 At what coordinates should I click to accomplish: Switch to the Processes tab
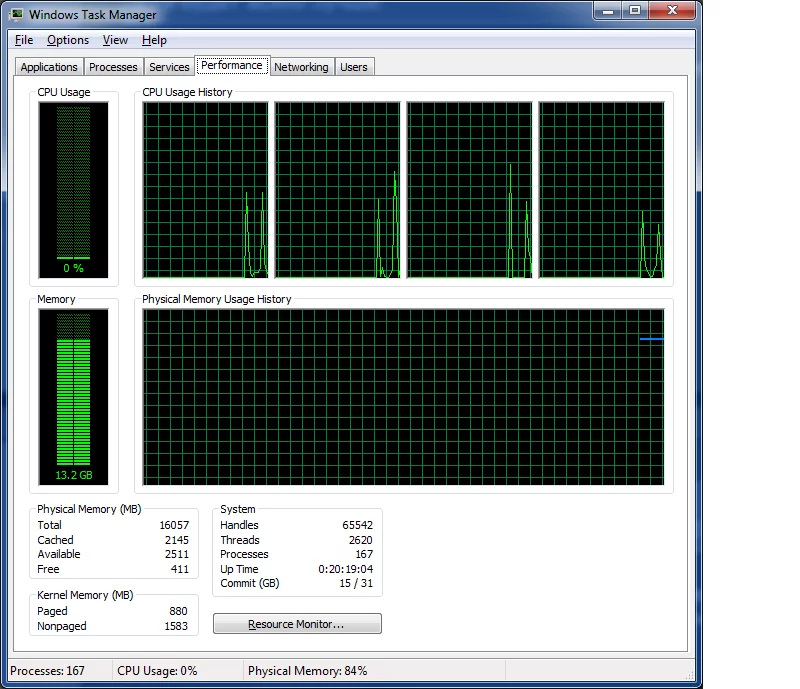point(113,67)
